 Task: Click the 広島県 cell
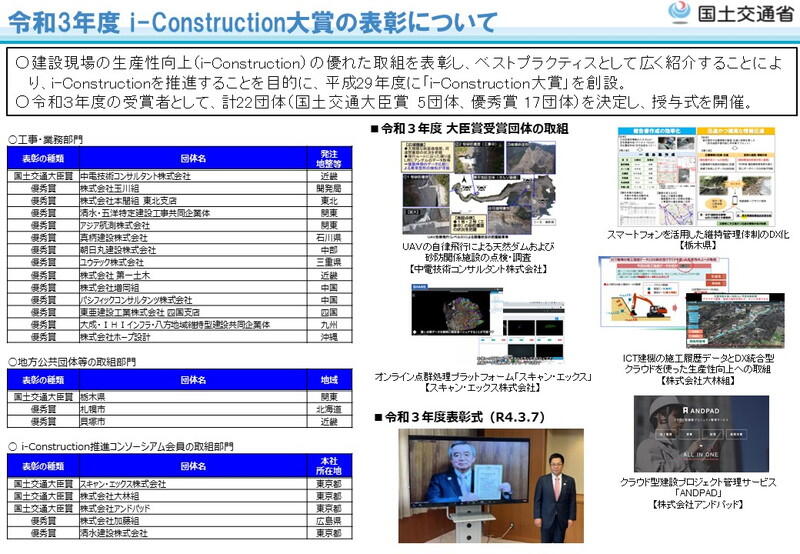pyautogui.click(x=329, y=521)
